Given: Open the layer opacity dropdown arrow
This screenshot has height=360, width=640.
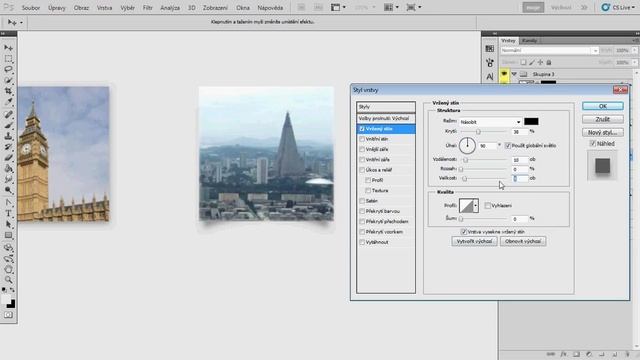Looking at the screenshot, I should pos(635,51).
